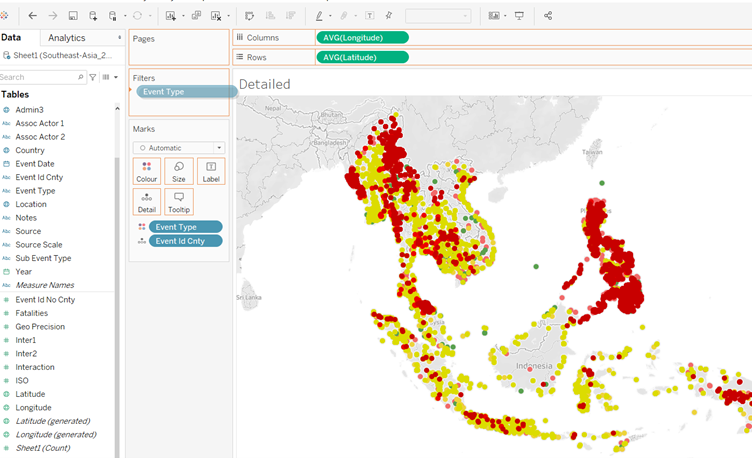
Task: Click the Event Type filter pill
Action: (186, 92)
